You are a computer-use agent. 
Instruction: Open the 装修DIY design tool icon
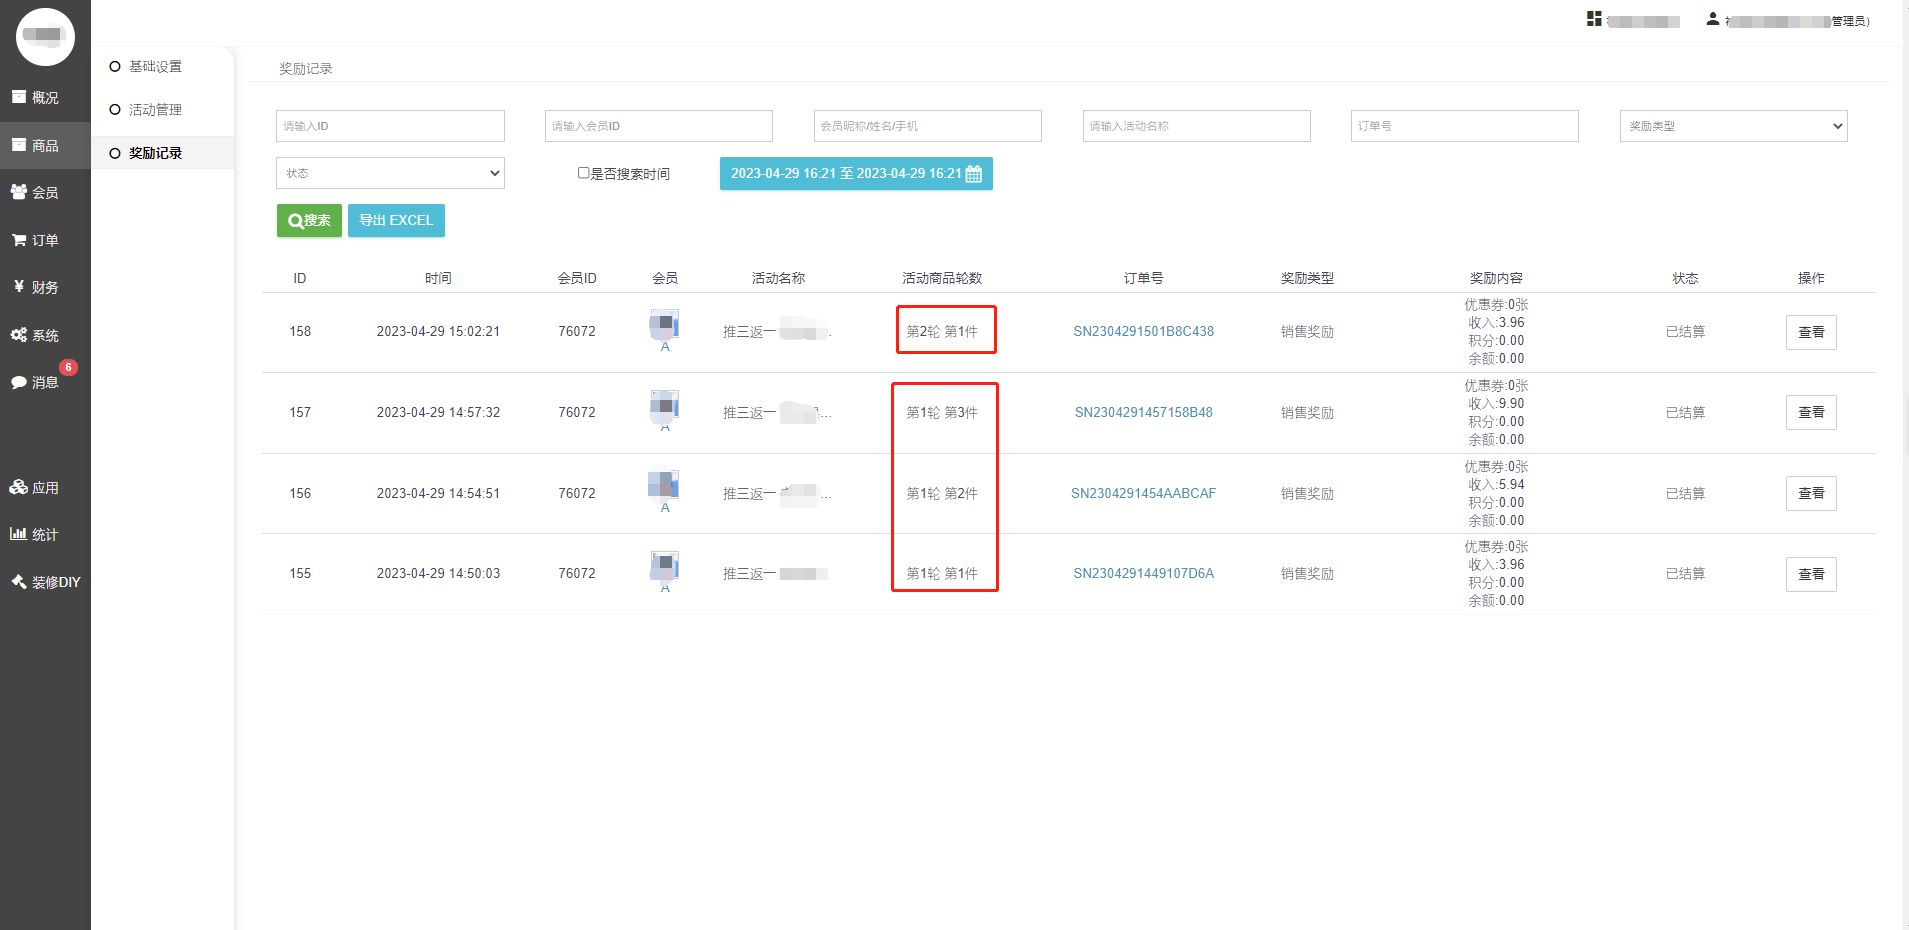[x=19, y=582]
